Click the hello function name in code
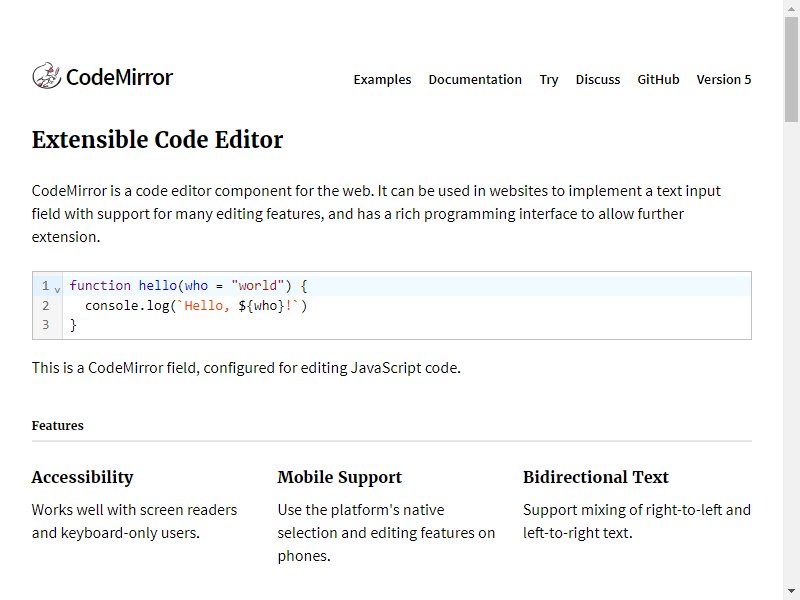 pyautogui.click(x=158, y=285)
